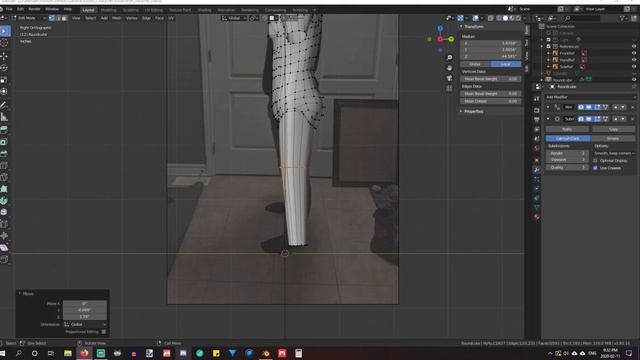640x360 pixels.
Task: Hide HandRef in the outliner
Action: [634, 60]
